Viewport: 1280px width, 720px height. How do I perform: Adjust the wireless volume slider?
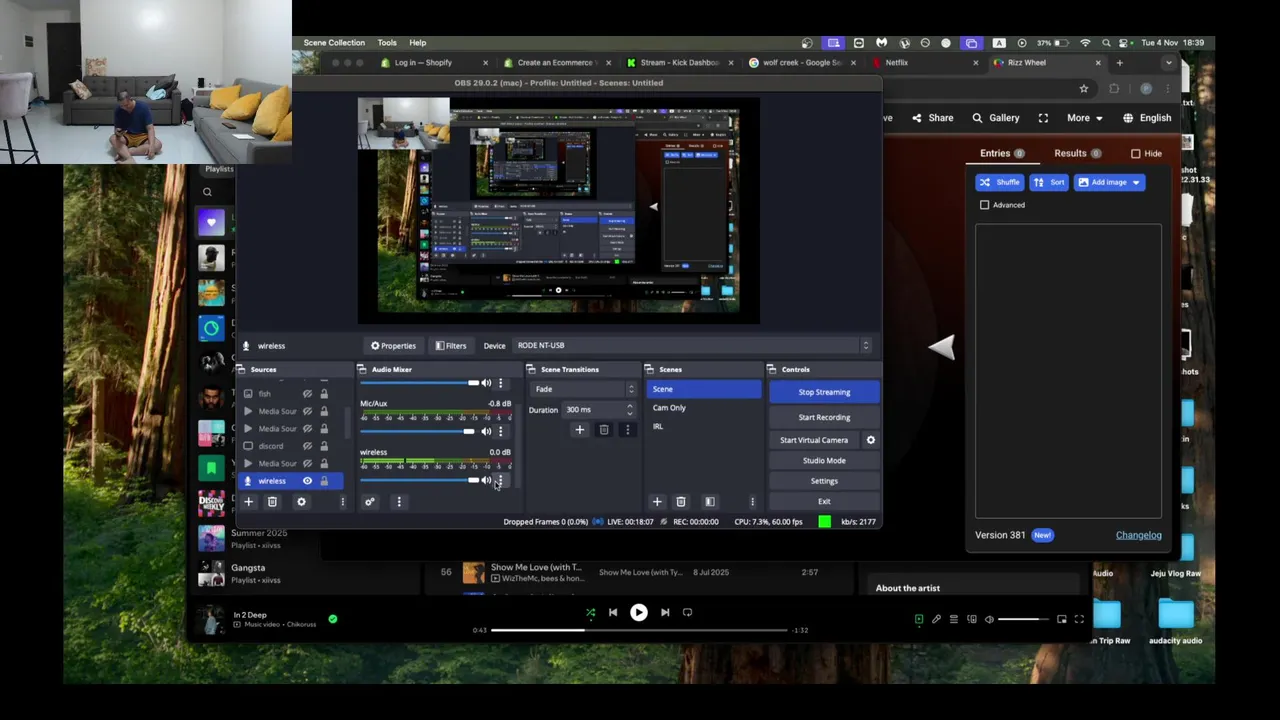[x=418, y=480]
